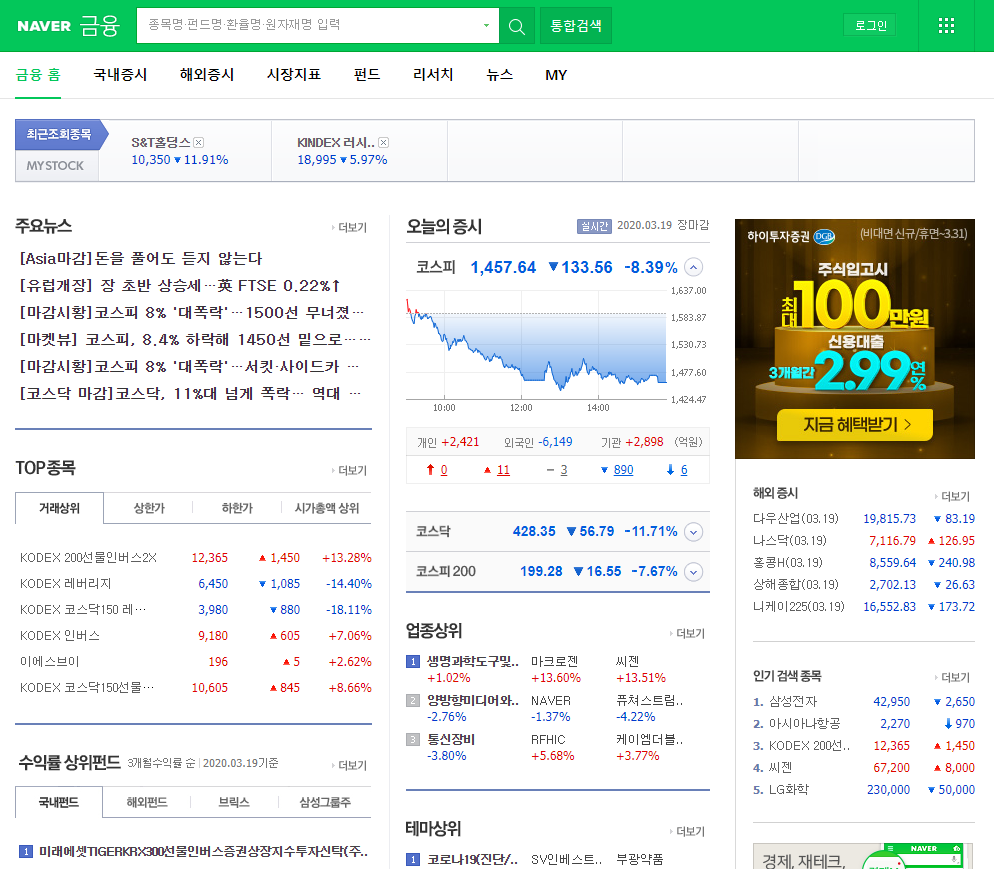Click unchanged stocks count 3
This screenshot has height=869, width=994.
pyautogui.click(x=564, y=470)
